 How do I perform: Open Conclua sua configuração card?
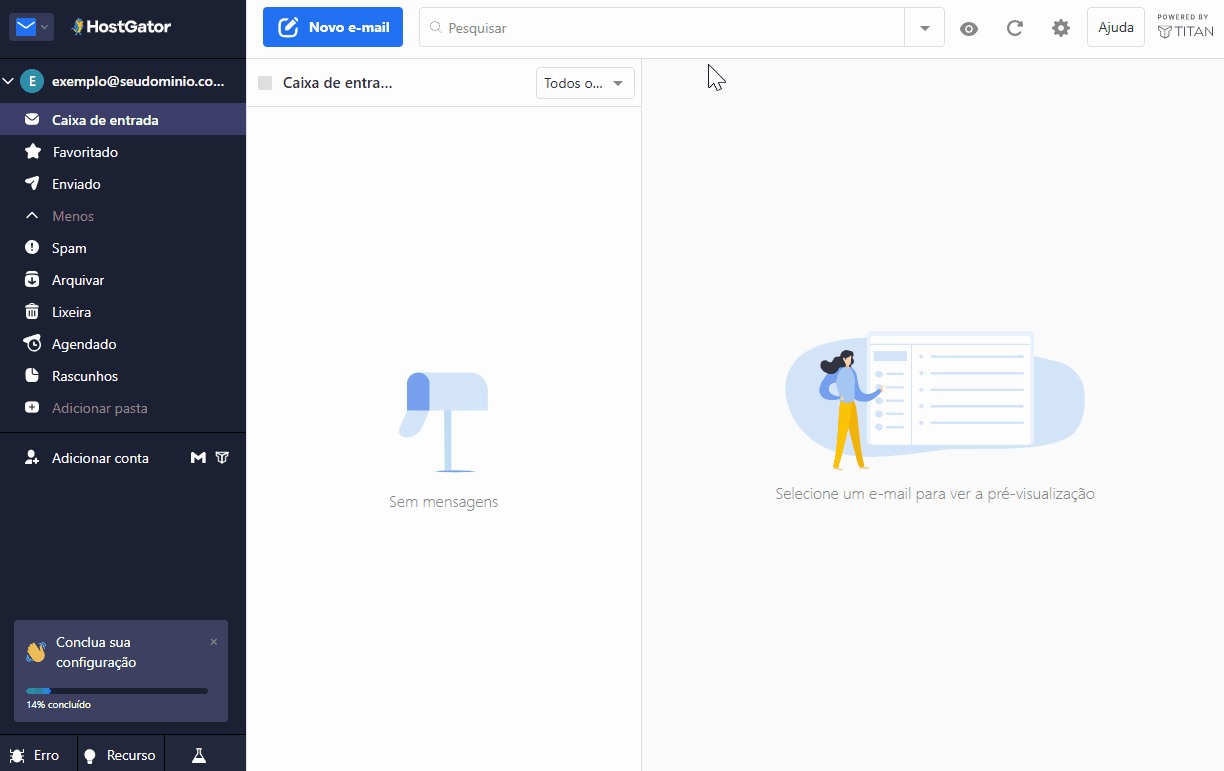pos(121,671)
